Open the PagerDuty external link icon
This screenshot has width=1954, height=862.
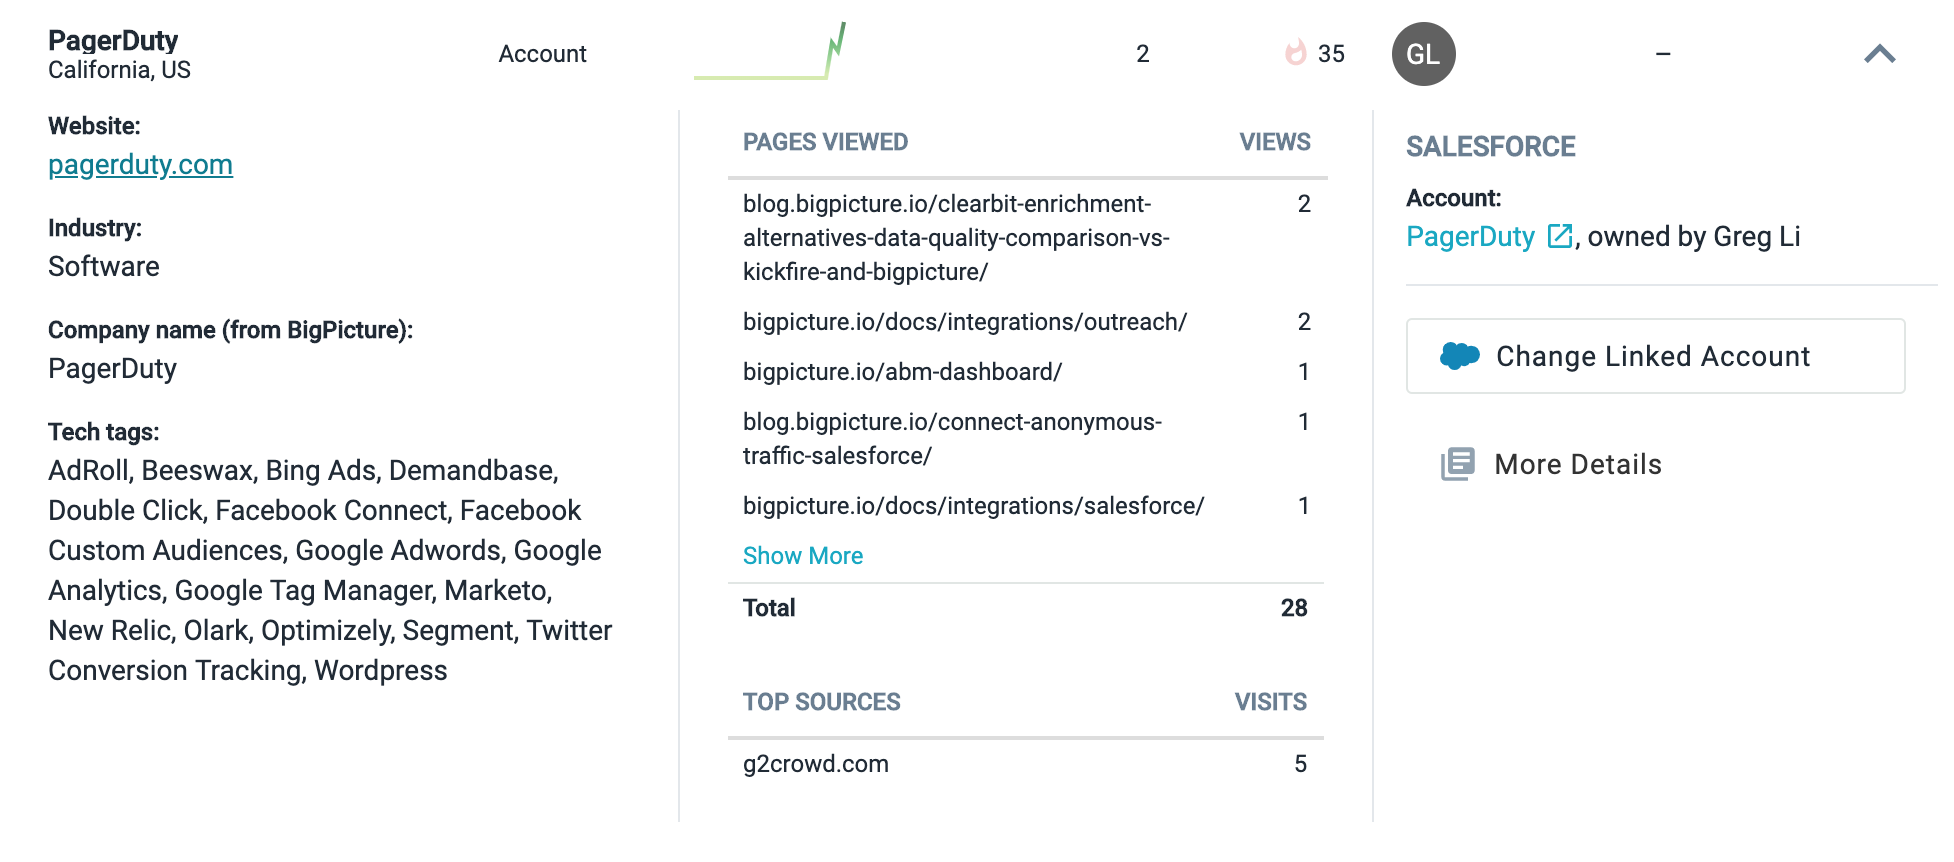point(1559,236)
